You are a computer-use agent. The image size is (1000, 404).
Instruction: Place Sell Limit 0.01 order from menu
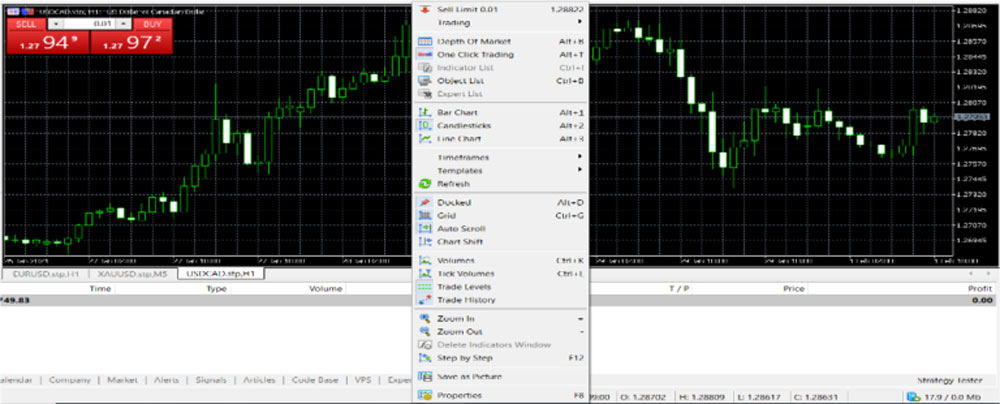(501, 10)
